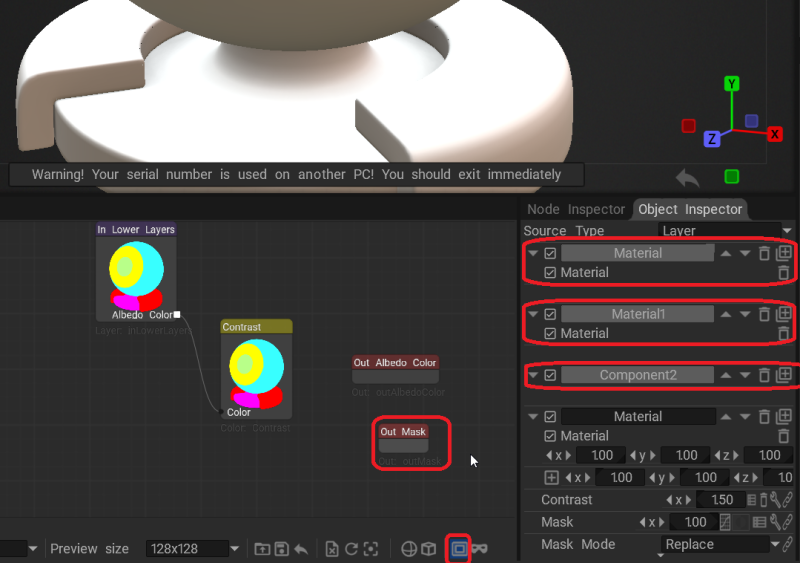Click the blue Z axis on the viewport gizmo
Screen dimensions: 800x563
(712, 139)
